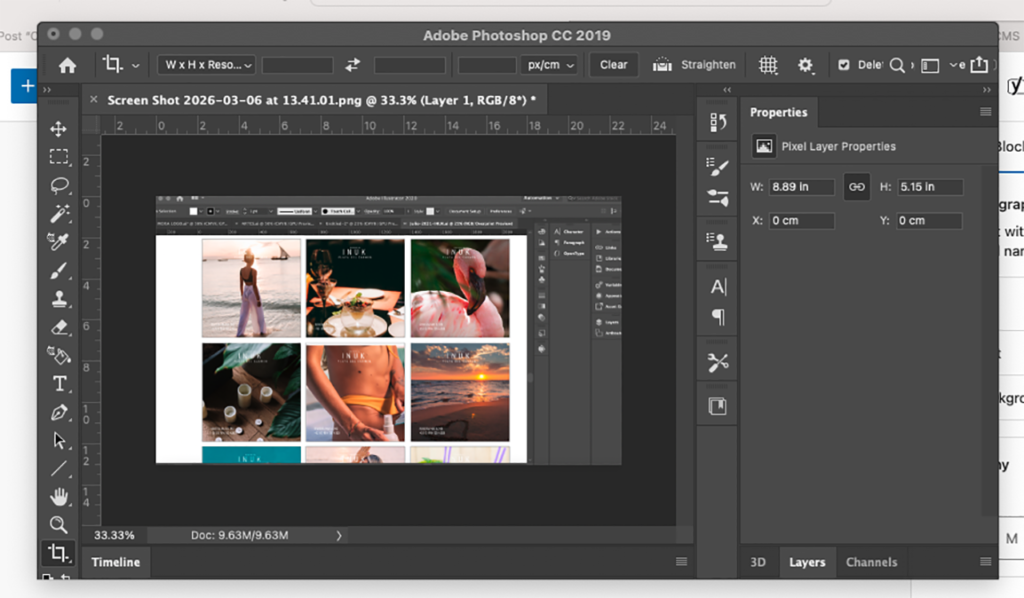
Task: Select the Hand tool
Action: (x=59, y=497)
